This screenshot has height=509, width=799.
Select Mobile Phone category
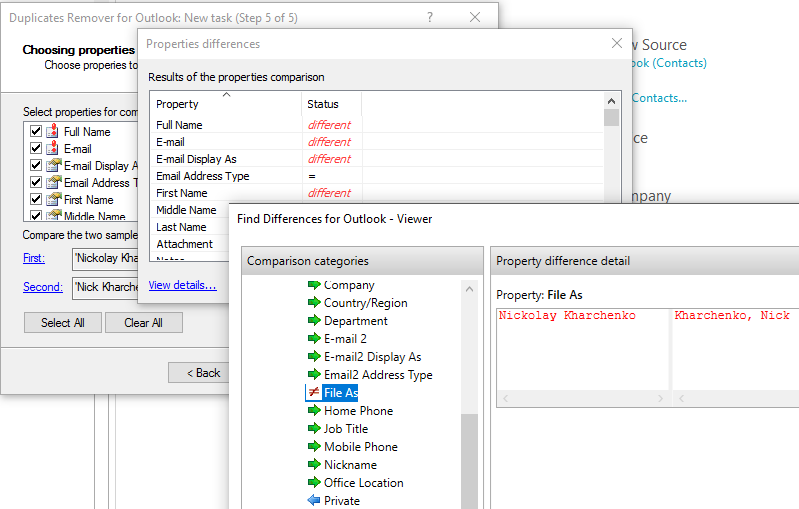click(361, 447)
